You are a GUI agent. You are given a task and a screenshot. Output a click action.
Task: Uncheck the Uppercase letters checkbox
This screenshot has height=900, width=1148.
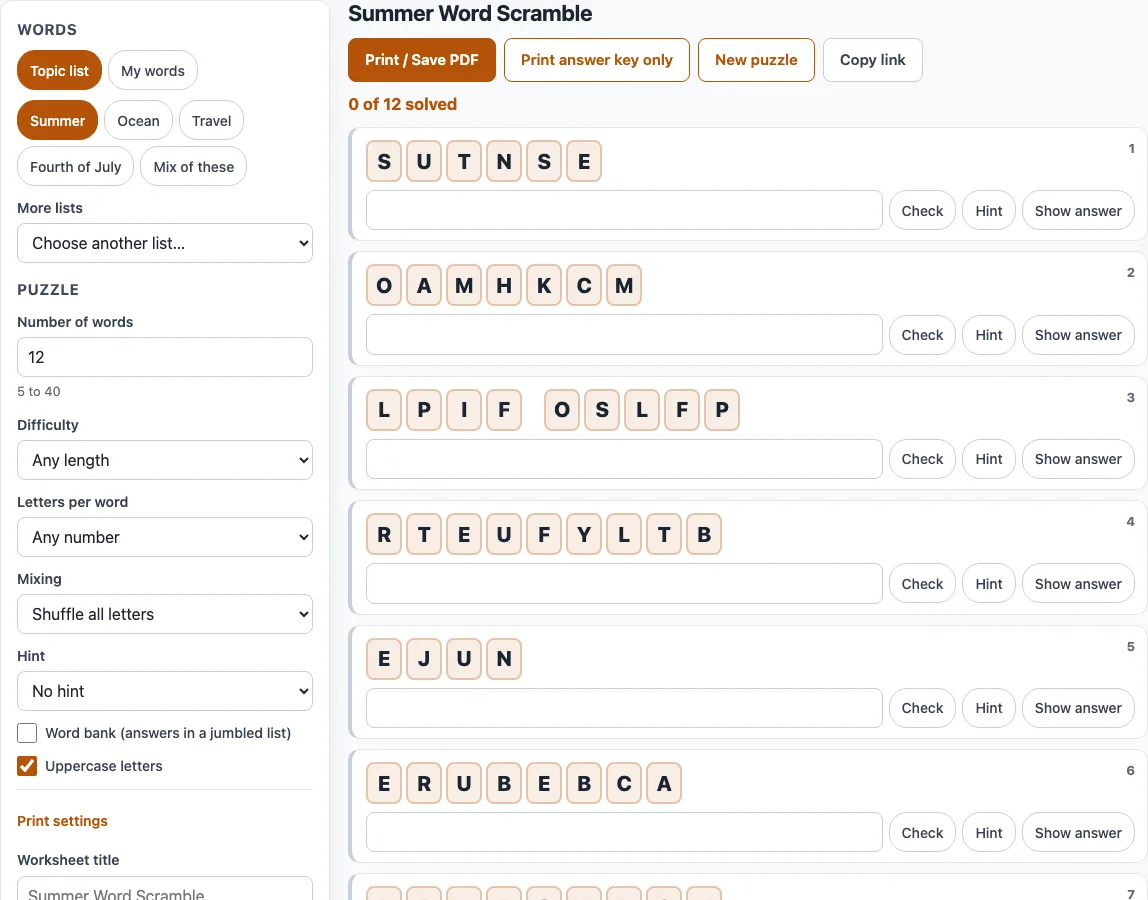[27, 766]
